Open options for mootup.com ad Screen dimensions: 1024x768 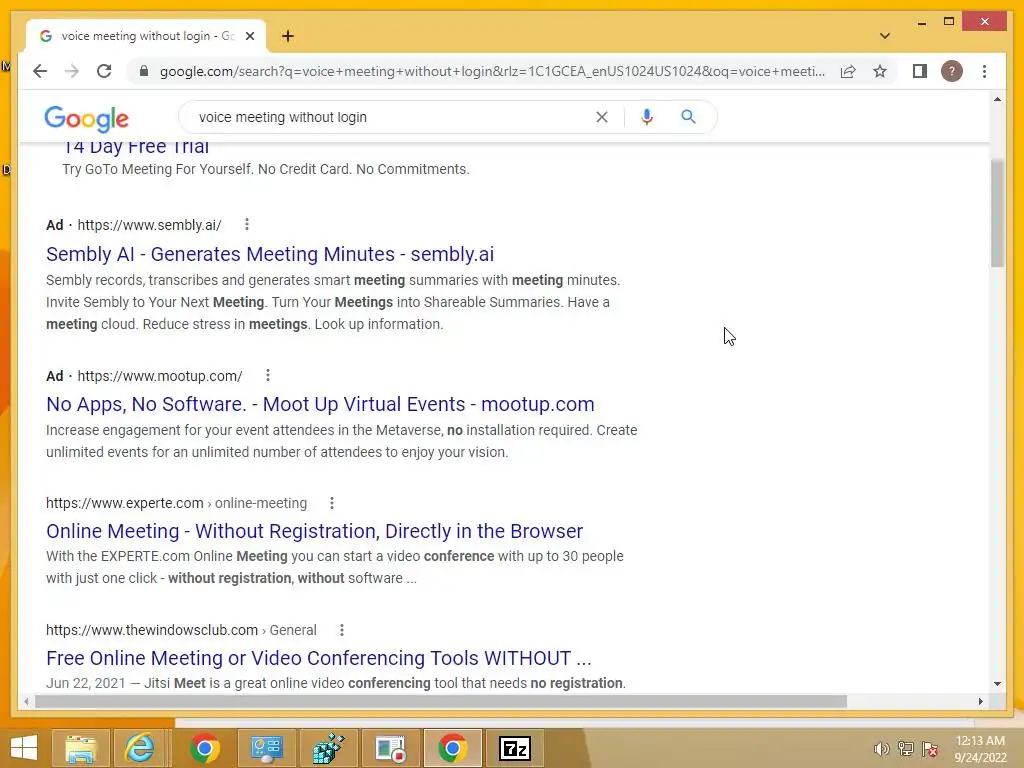(267, 376)
